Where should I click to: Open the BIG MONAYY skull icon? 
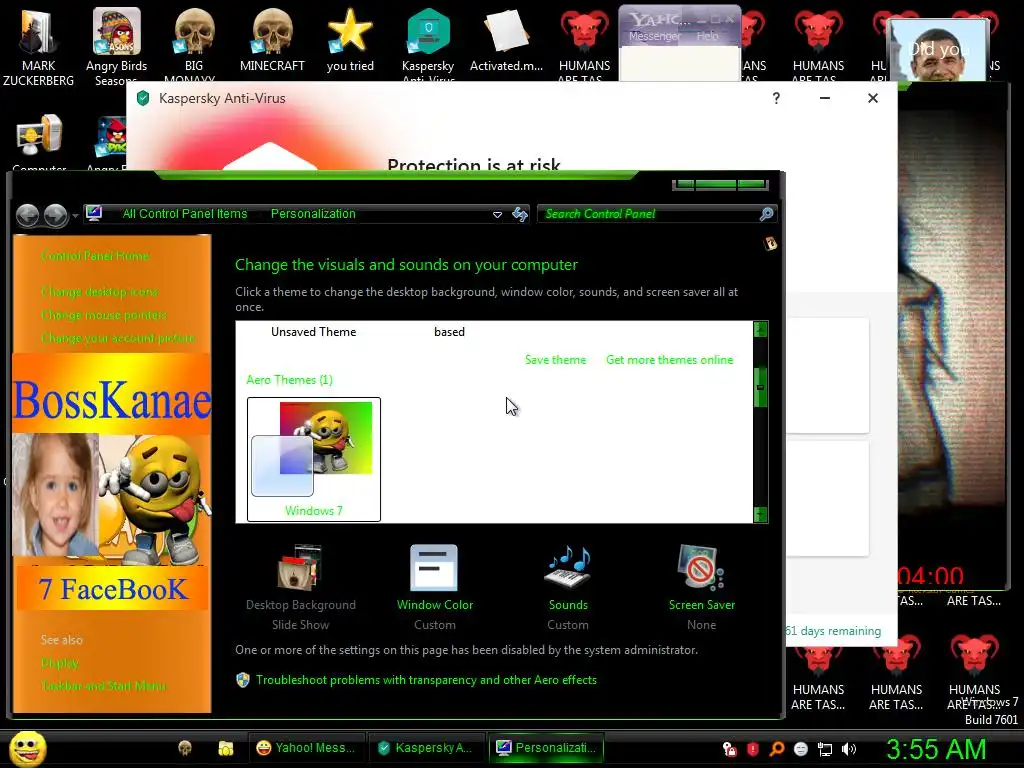coord(194,46)
